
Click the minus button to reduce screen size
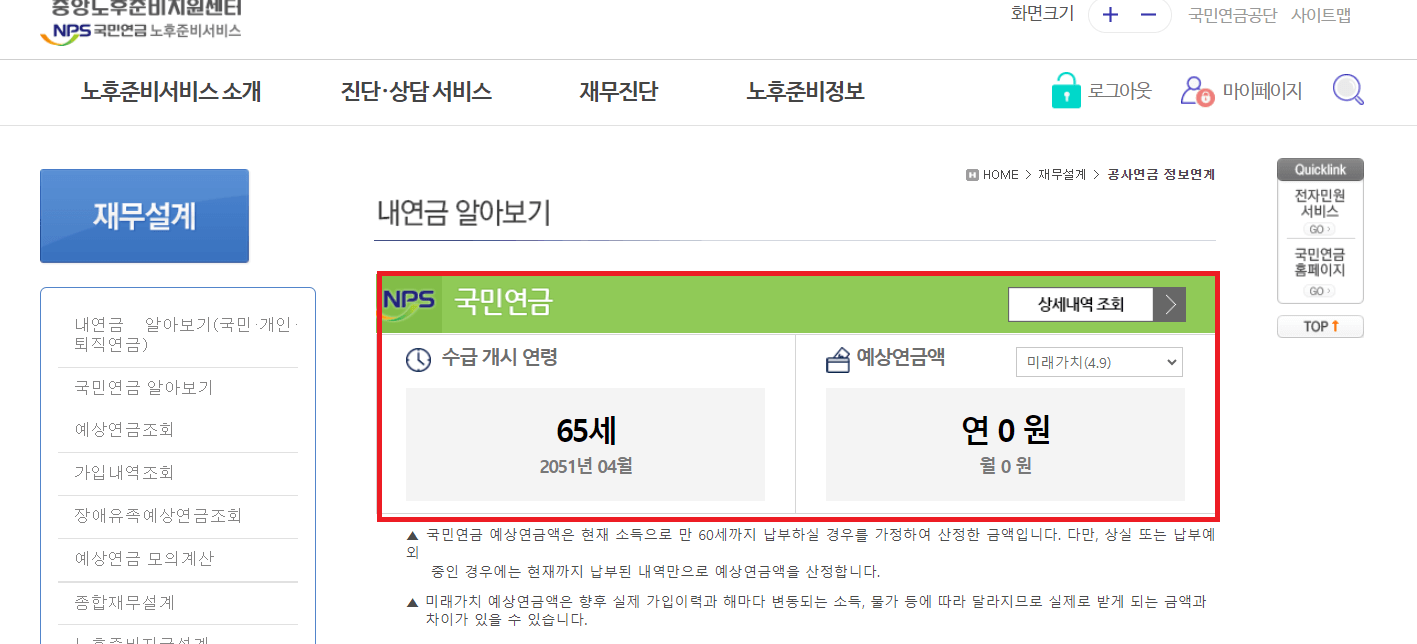click(1146, 16)
